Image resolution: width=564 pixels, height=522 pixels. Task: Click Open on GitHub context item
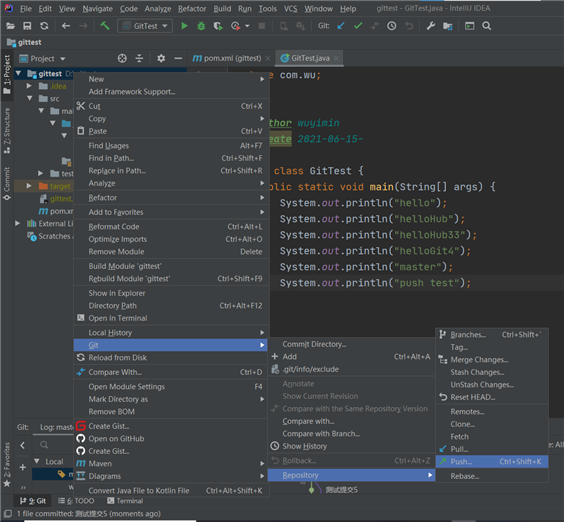pyautogui.click(x=171, y=439)
